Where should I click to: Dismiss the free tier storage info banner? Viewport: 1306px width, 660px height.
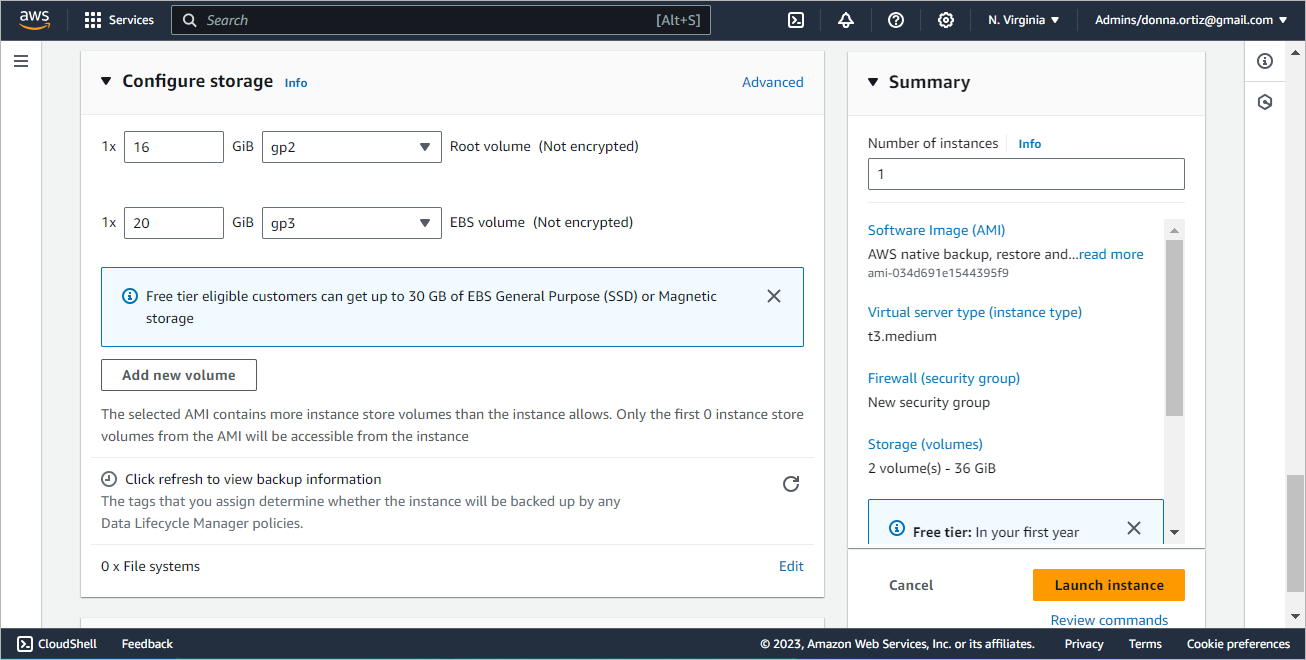pos(773,296)
